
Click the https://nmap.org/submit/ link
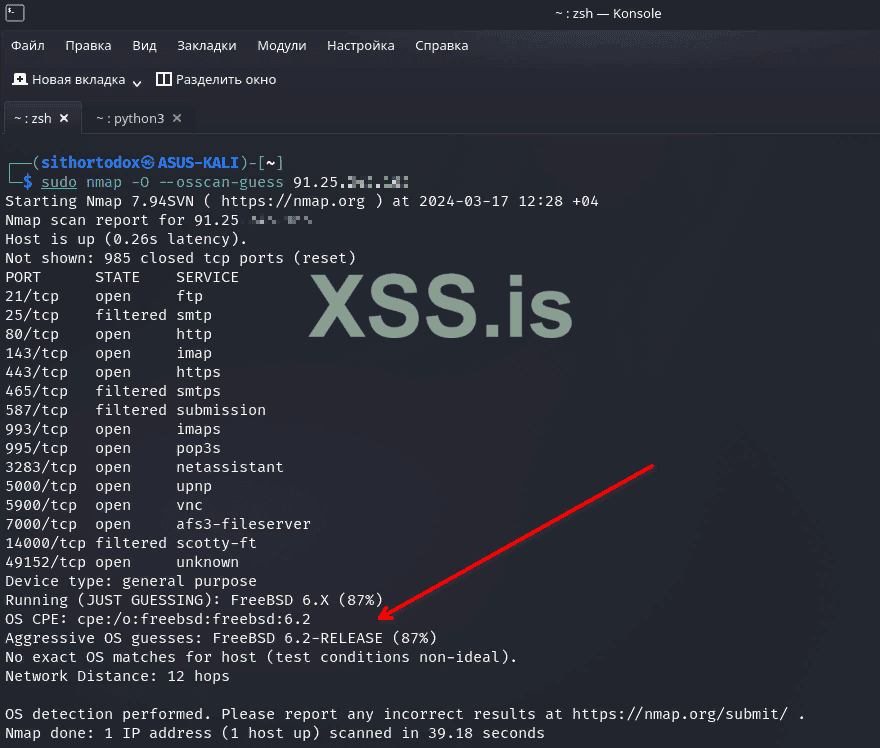[680, 714]
